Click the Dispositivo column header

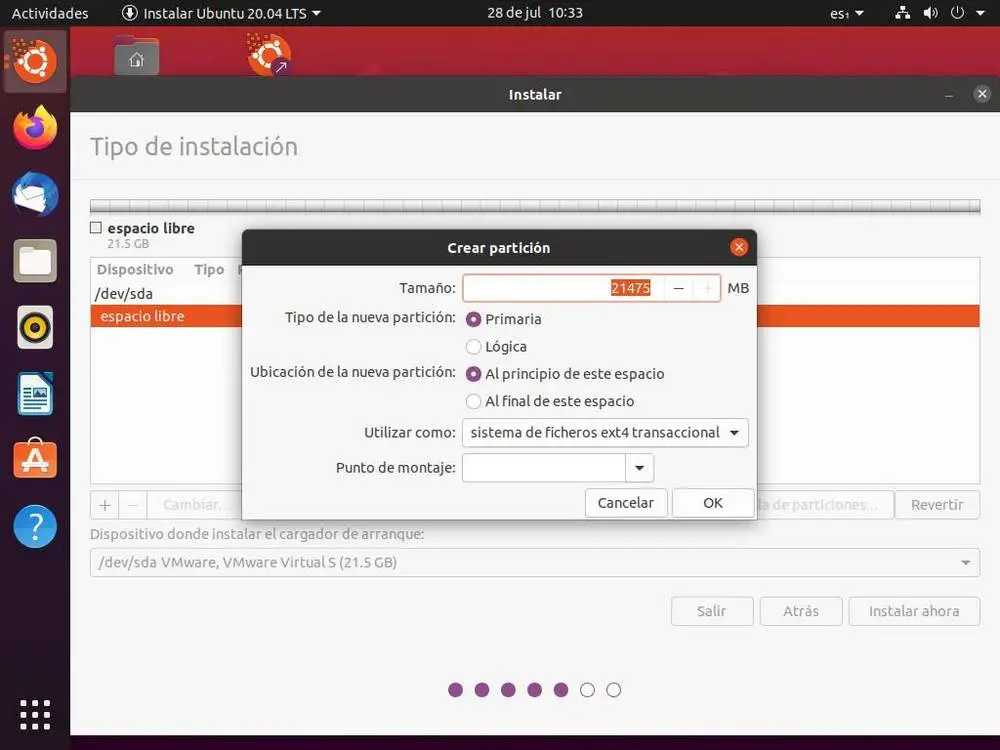pyautogui.click(x=135, y=269)
